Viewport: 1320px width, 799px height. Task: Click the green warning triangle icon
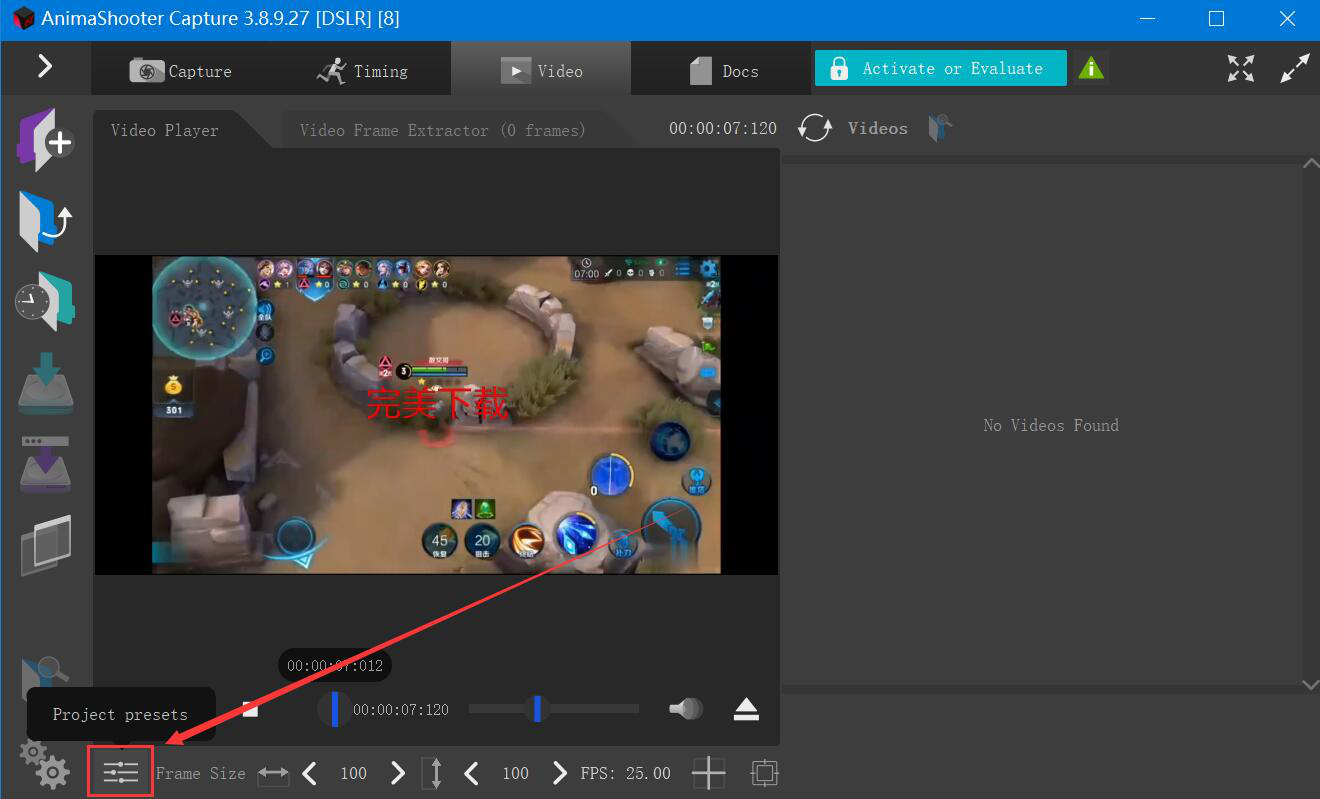[x=1091, y=68]
